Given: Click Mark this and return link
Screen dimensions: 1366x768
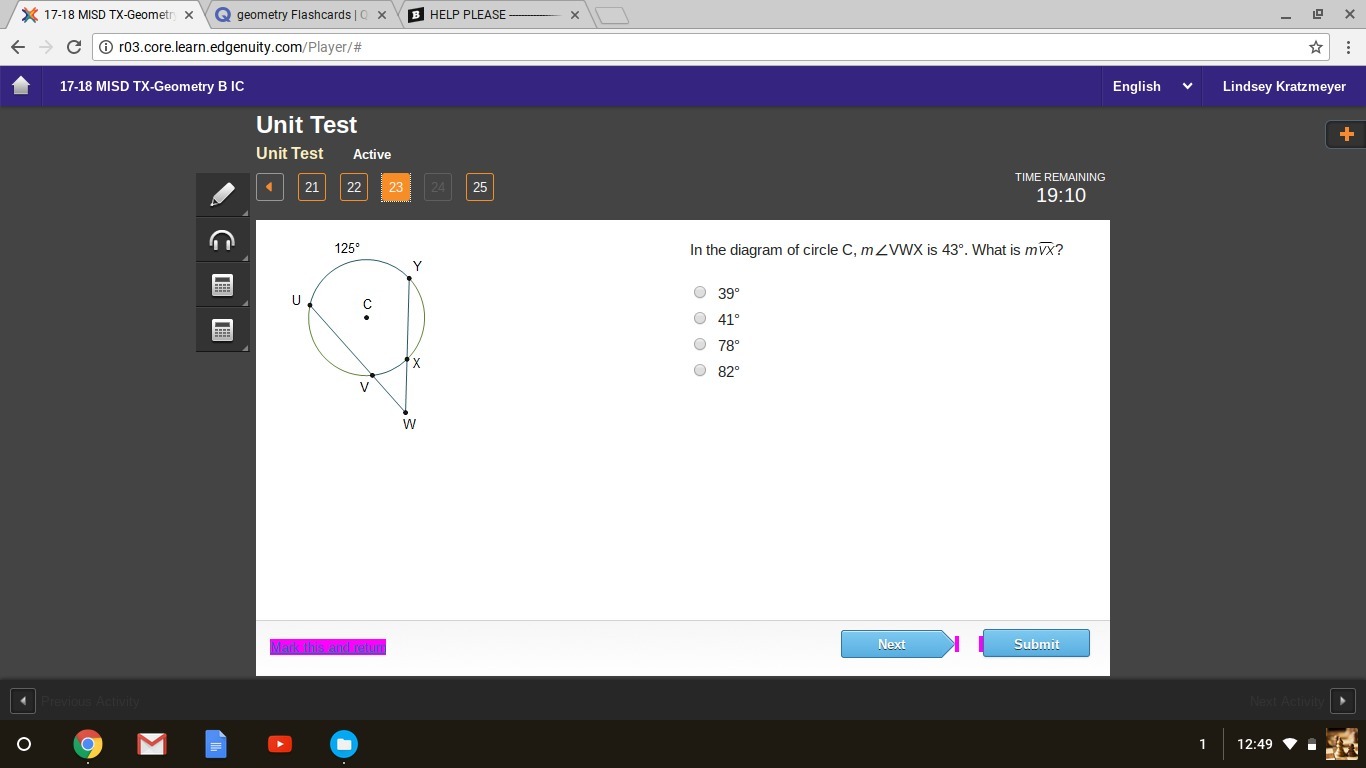Looking at the screenshot, I should [x=328, y=647].
